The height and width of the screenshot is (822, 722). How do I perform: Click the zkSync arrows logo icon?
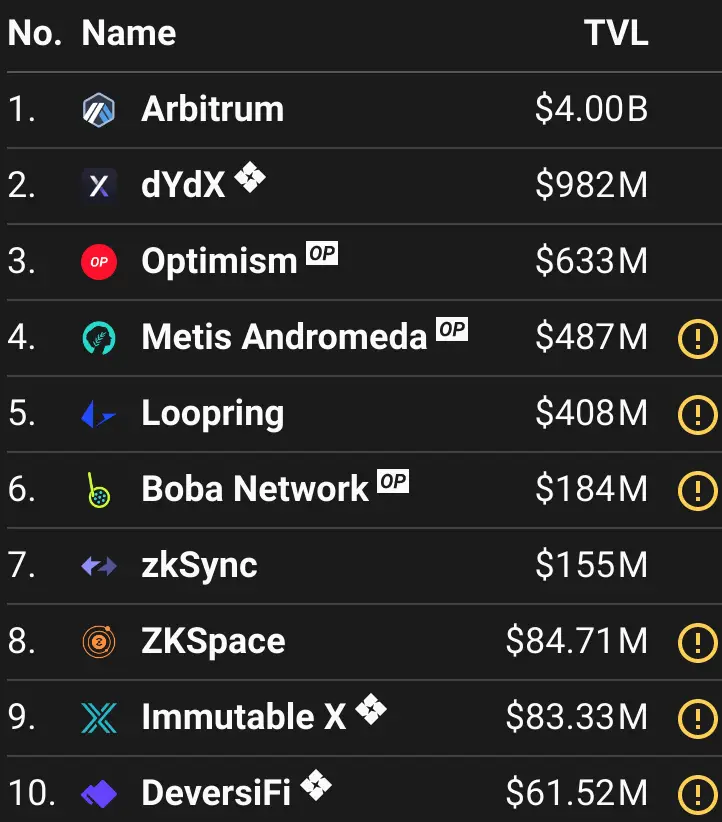(99, 566)
